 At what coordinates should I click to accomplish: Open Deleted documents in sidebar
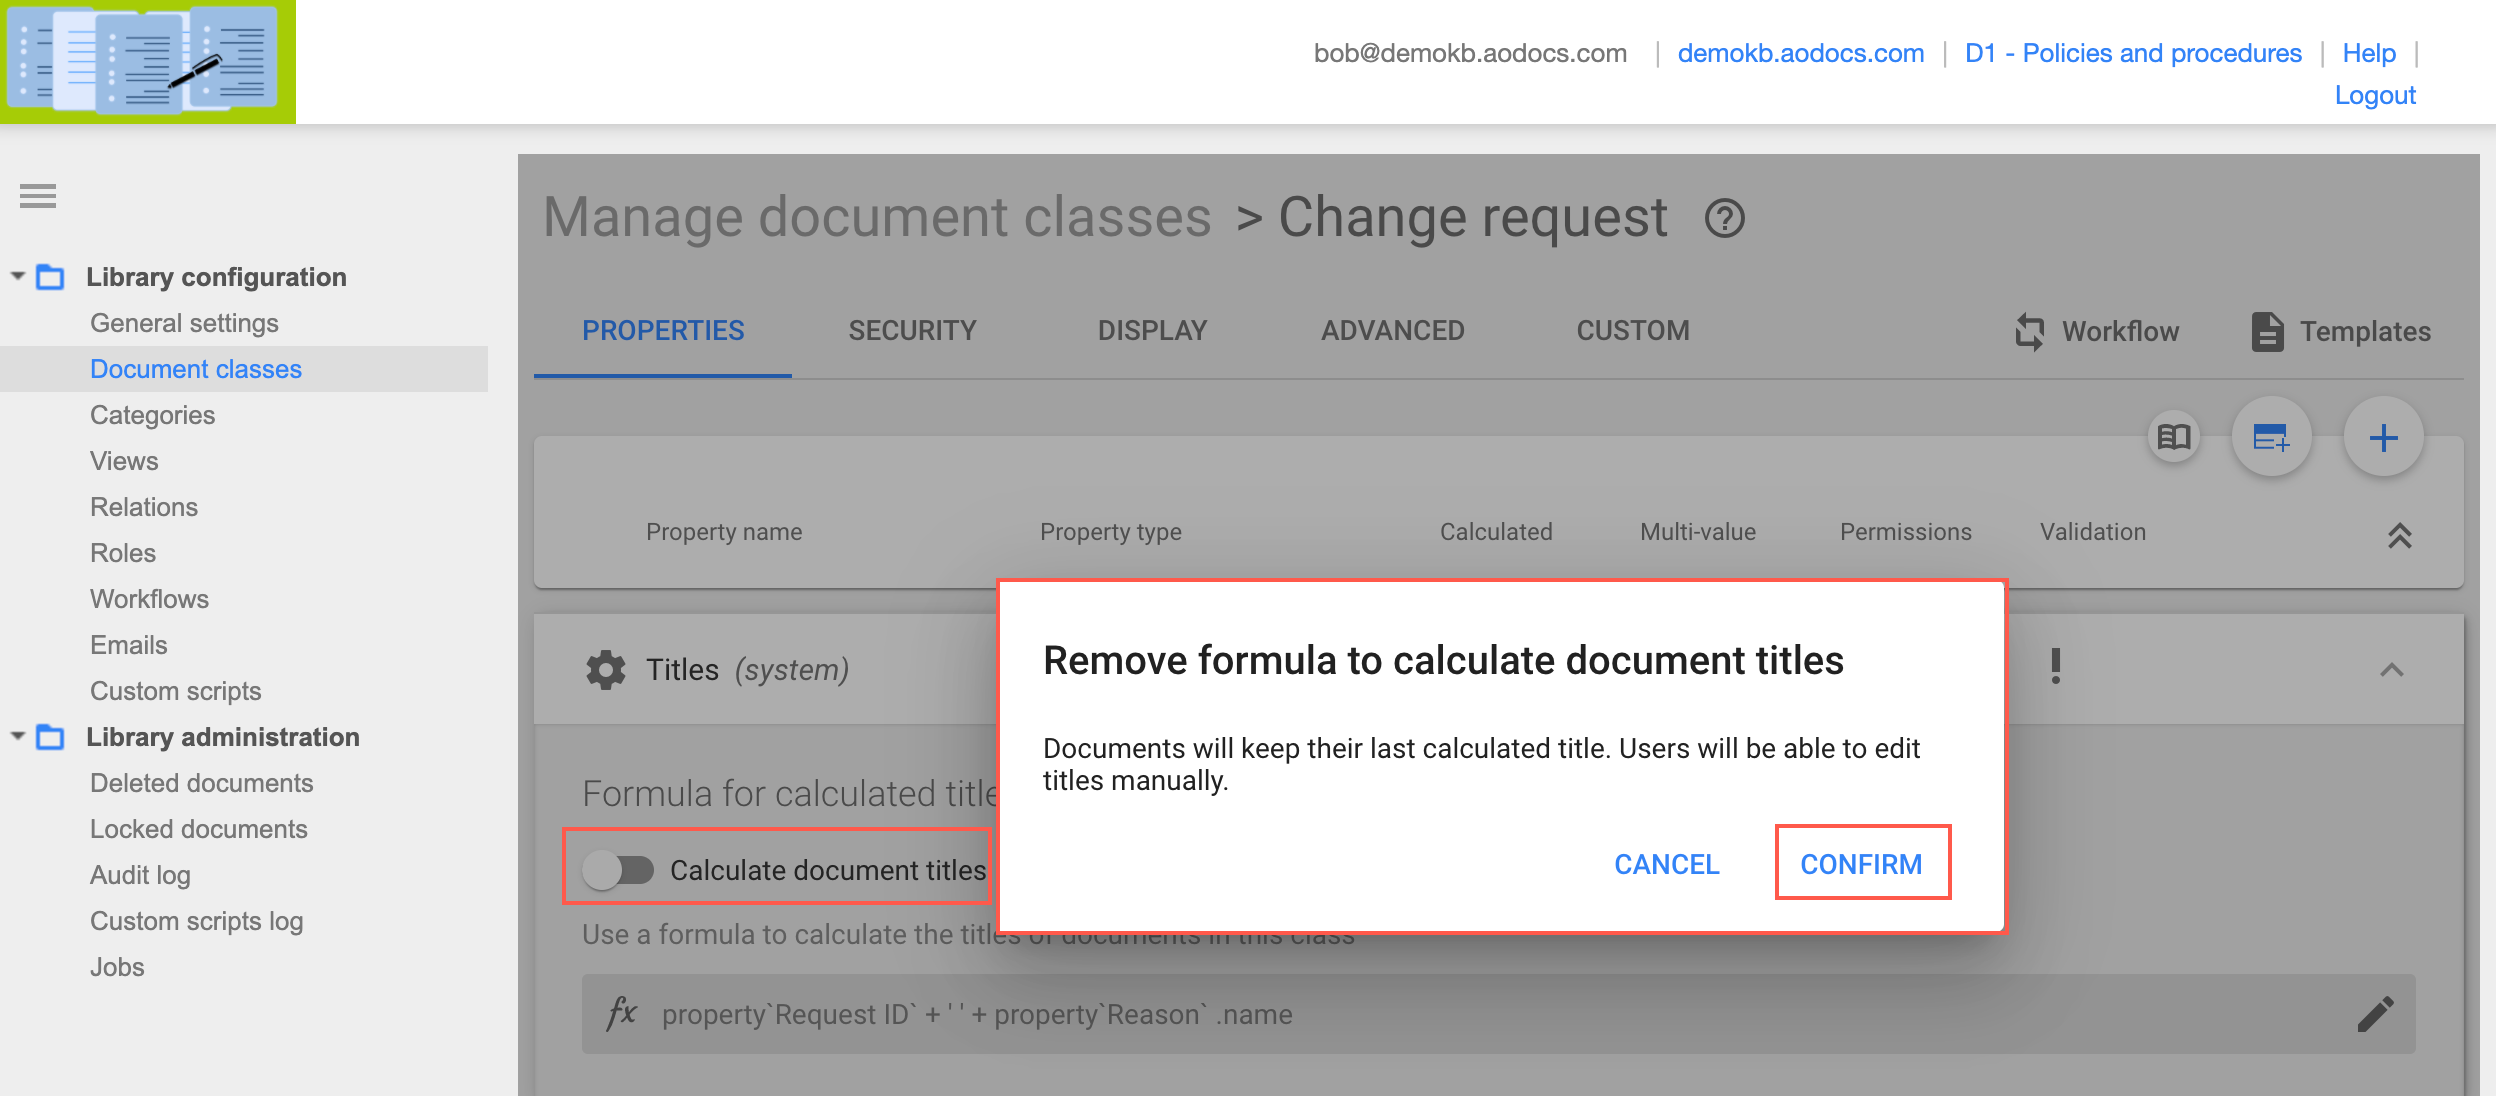tap(201, 783)
